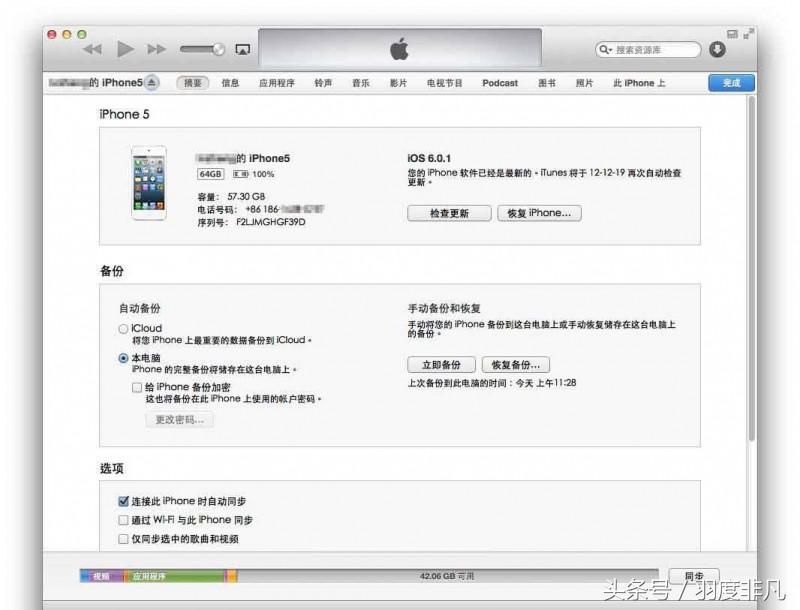Open the Podcast tab
The height and width of the screenshot is (610, 800).
(x=499, y=84)
